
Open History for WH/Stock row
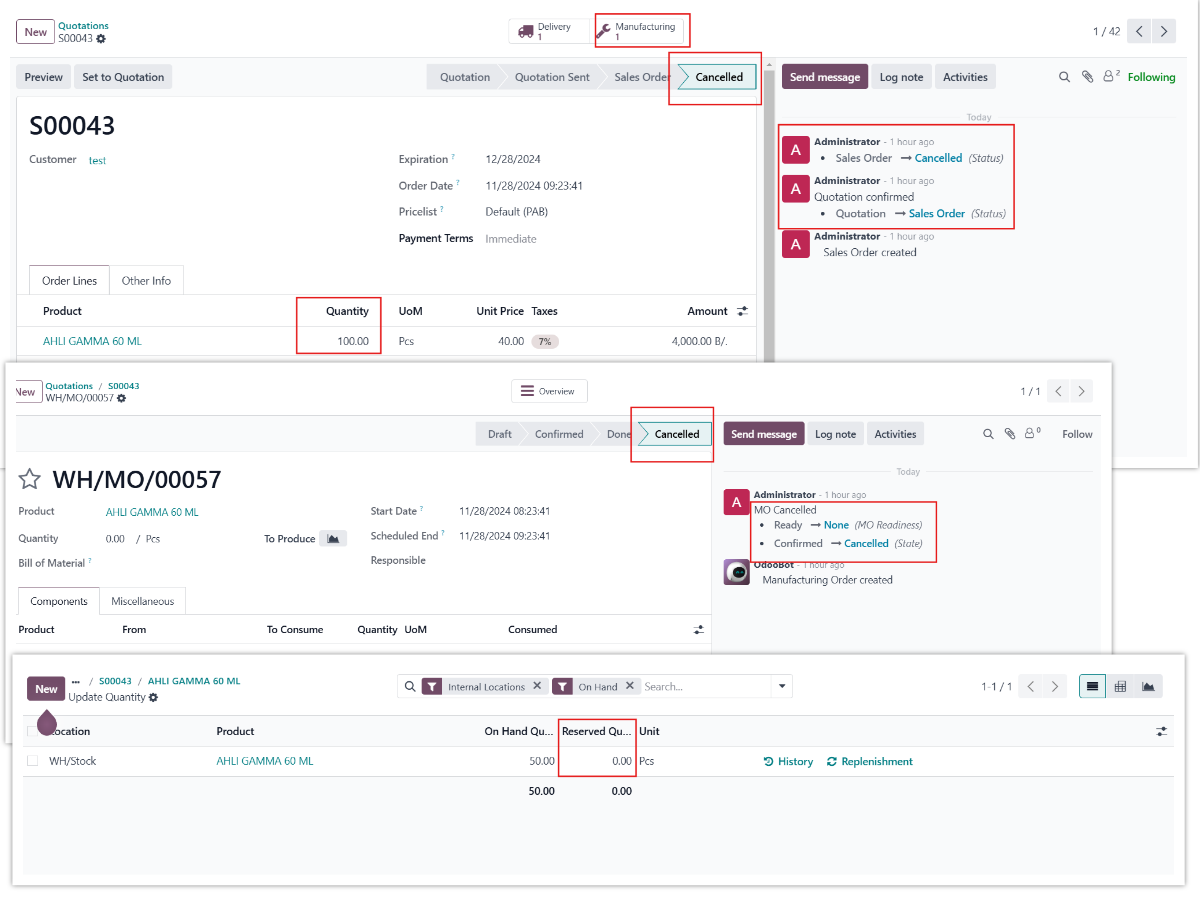[x=788, y=761]
